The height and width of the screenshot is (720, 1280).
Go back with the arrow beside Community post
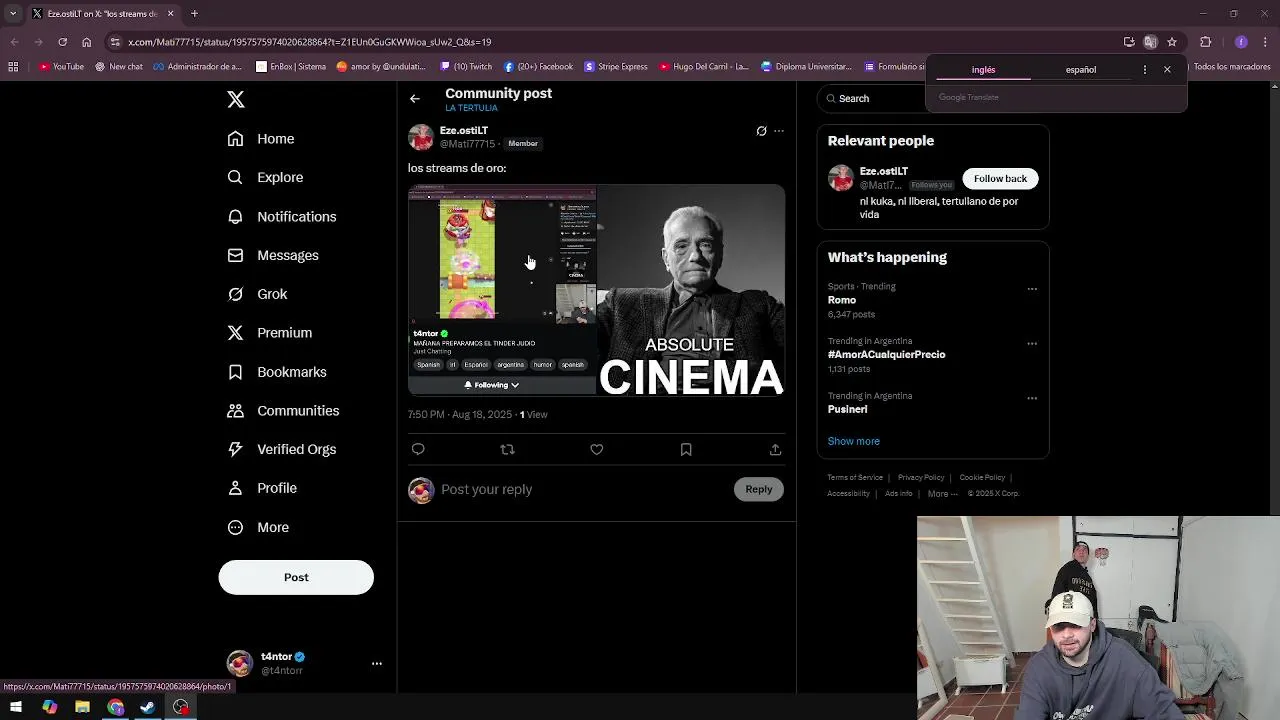click(415, 99)
